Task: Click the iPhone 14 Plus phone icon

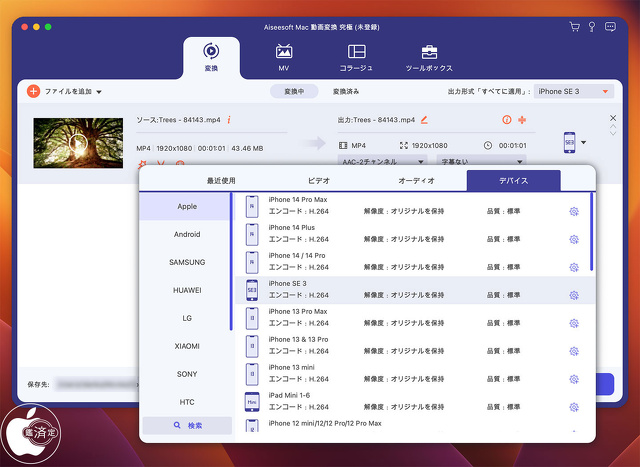Action: (x=252, y=234)
